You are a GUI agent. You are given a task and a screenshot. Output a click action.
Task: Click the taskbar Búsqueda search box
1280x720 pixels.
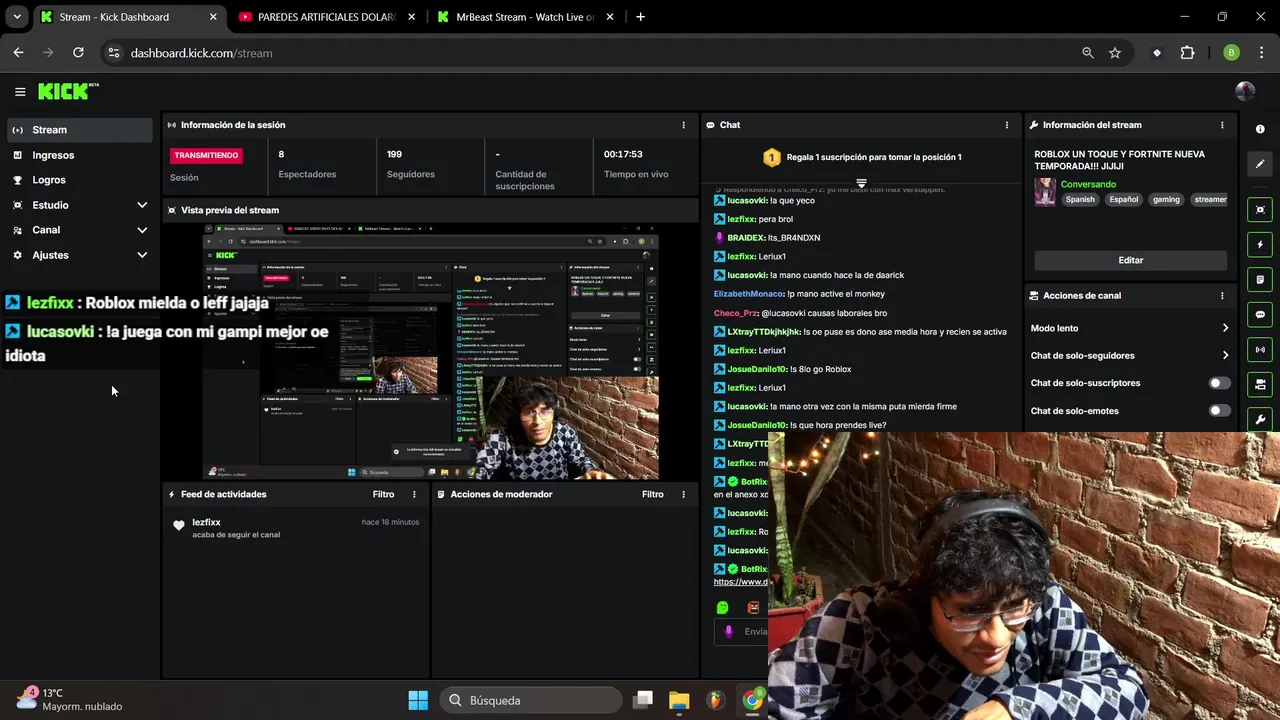click(x=532, y=700)
